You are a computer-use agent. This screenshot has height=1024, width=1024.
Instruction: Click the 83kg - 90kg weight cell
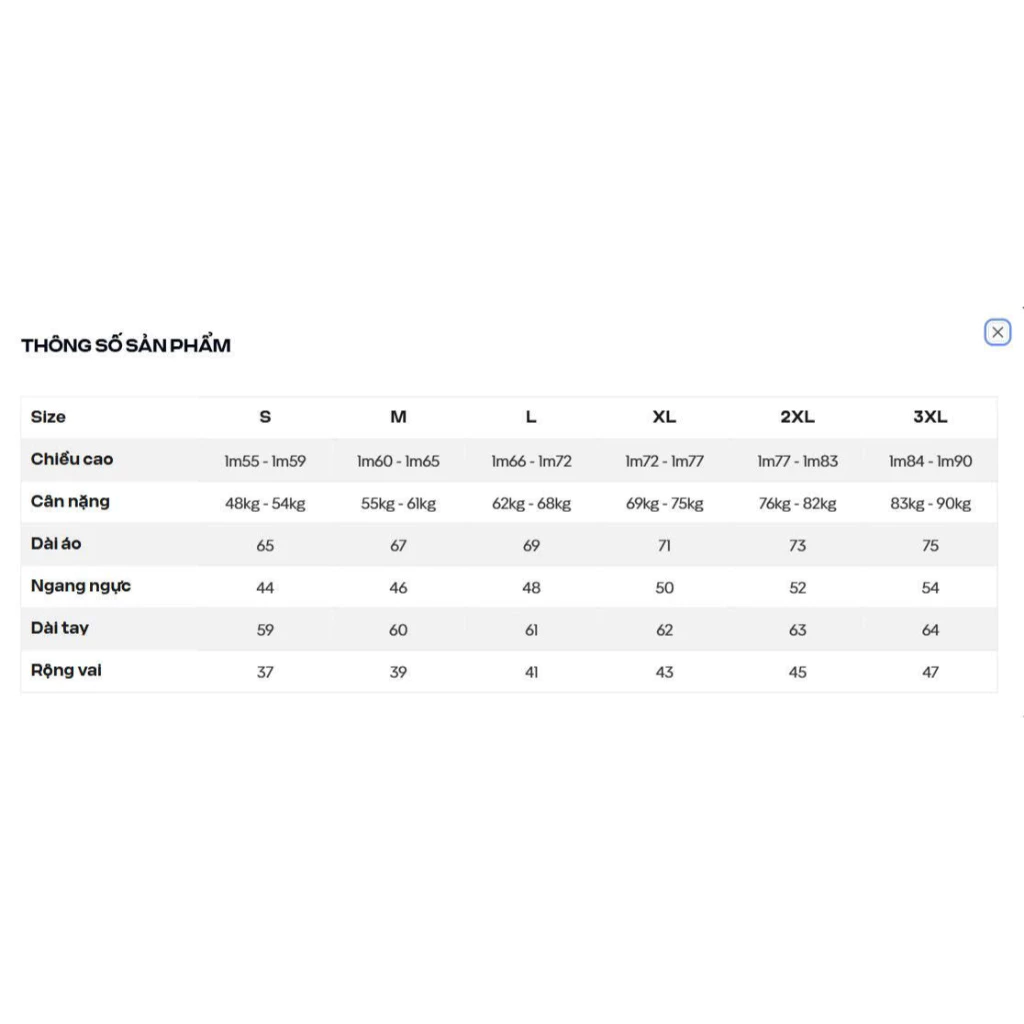coord(930,504)
